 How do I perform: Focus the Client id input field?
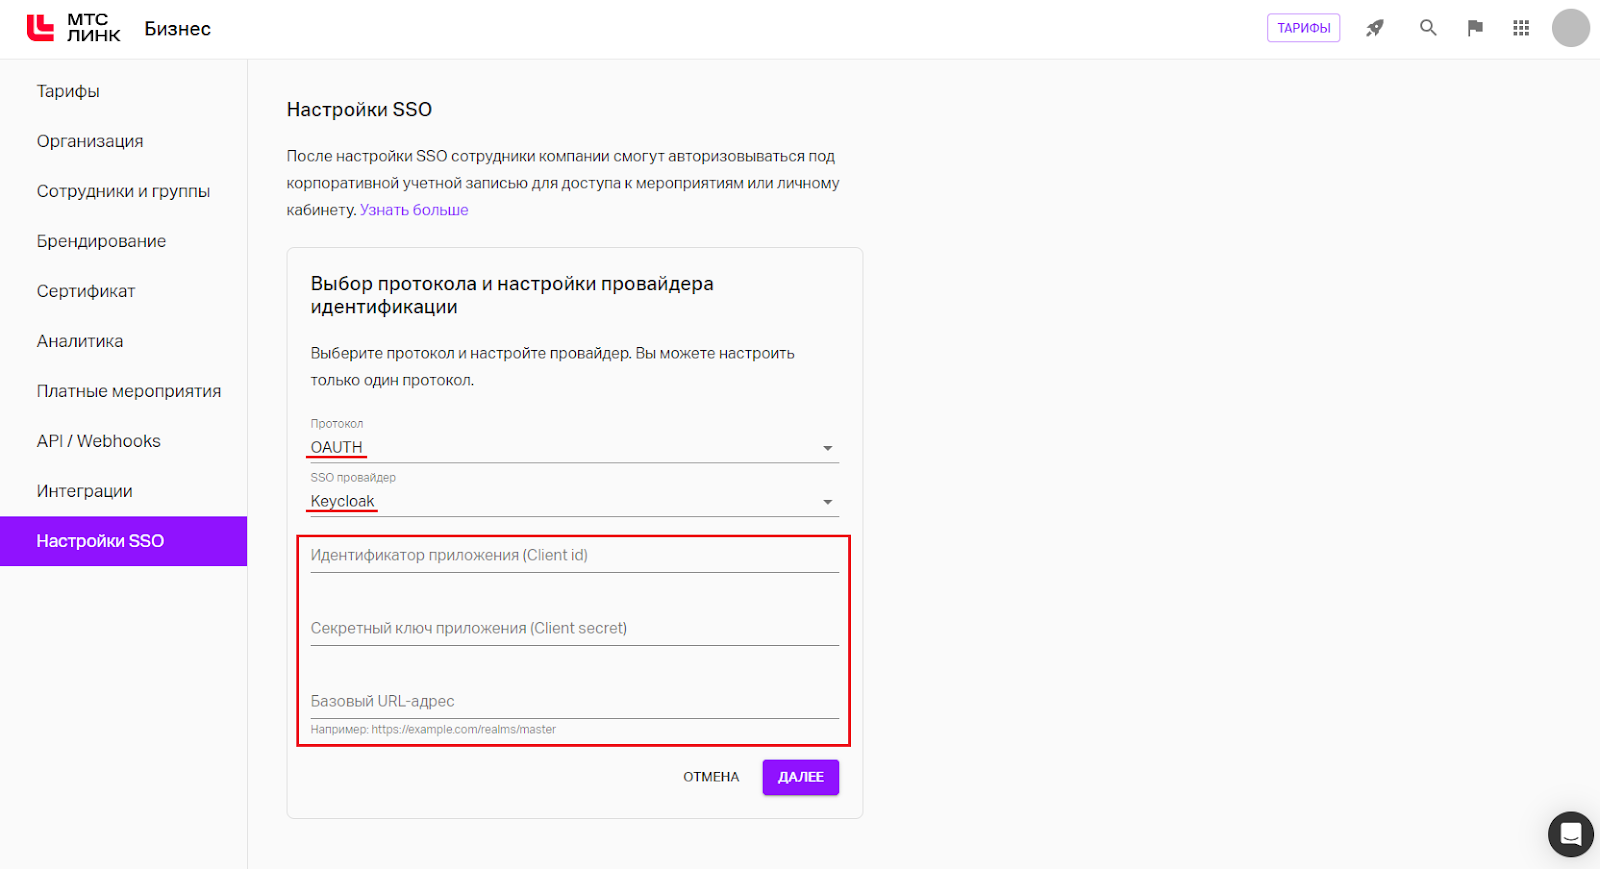click(574, 555)
